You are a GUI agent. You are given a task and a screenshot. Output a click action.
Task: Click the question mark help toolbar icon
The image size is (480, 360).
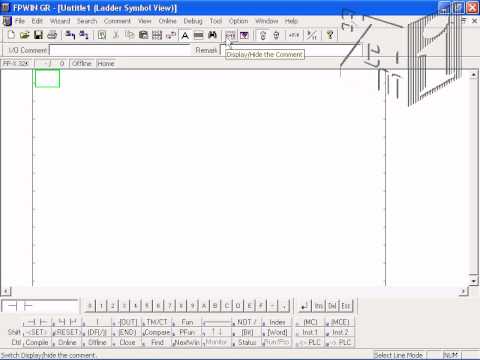tap(330, 35)
